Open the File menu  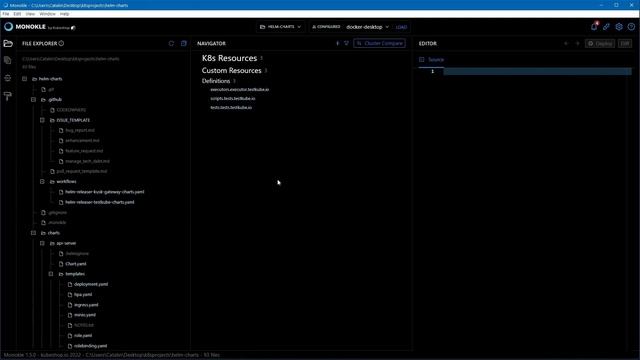[6, 14]
